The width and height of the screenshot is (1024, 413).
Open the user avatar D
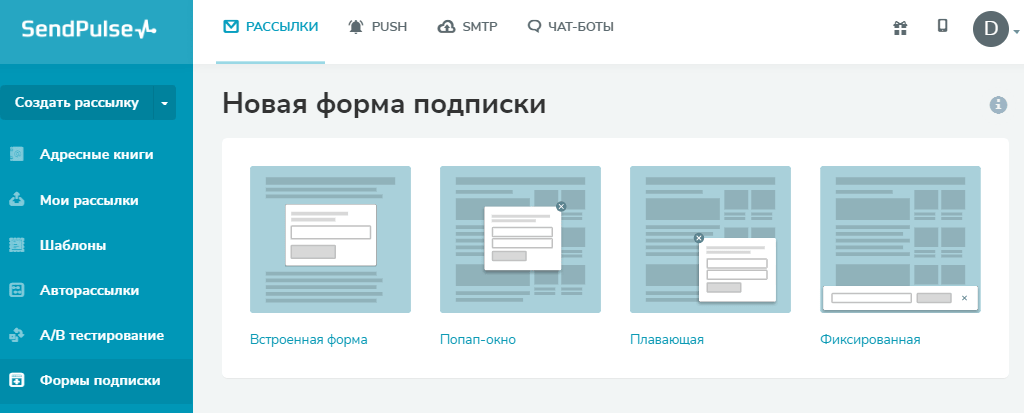[x=991, y=28]
